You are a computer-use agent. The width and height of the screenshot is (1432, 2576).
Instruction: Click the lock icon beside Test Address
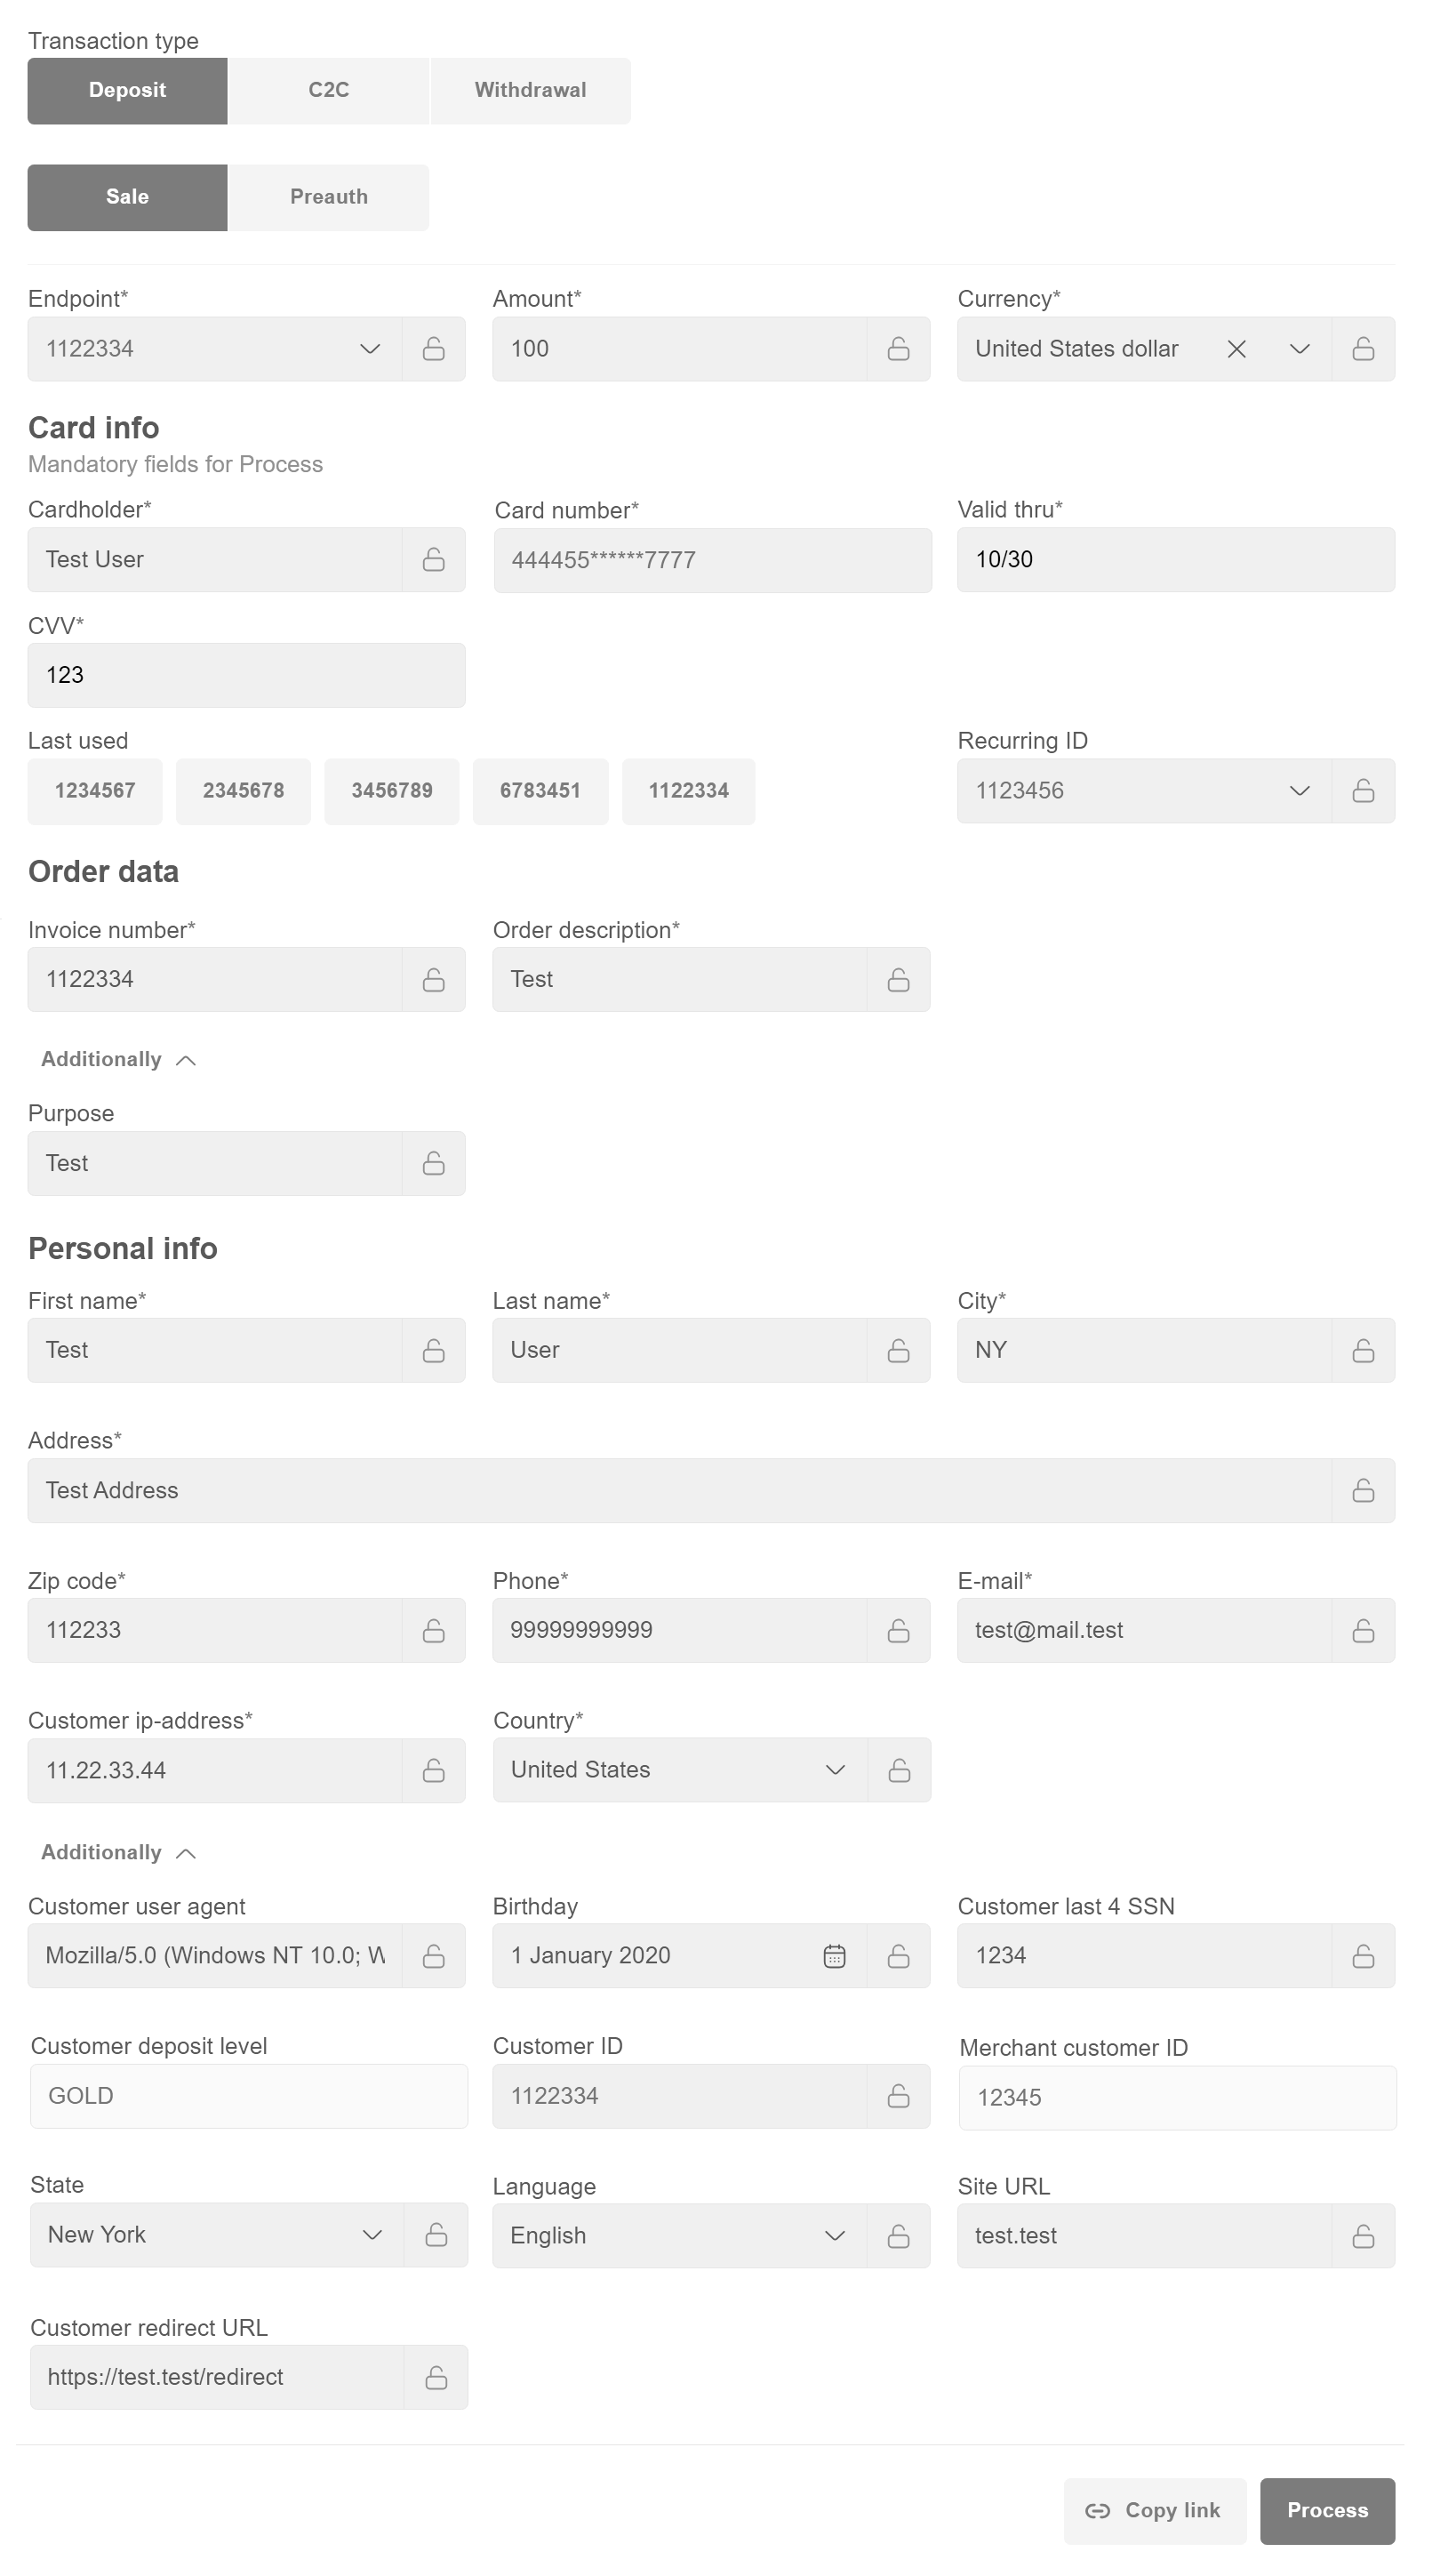1362,1491
